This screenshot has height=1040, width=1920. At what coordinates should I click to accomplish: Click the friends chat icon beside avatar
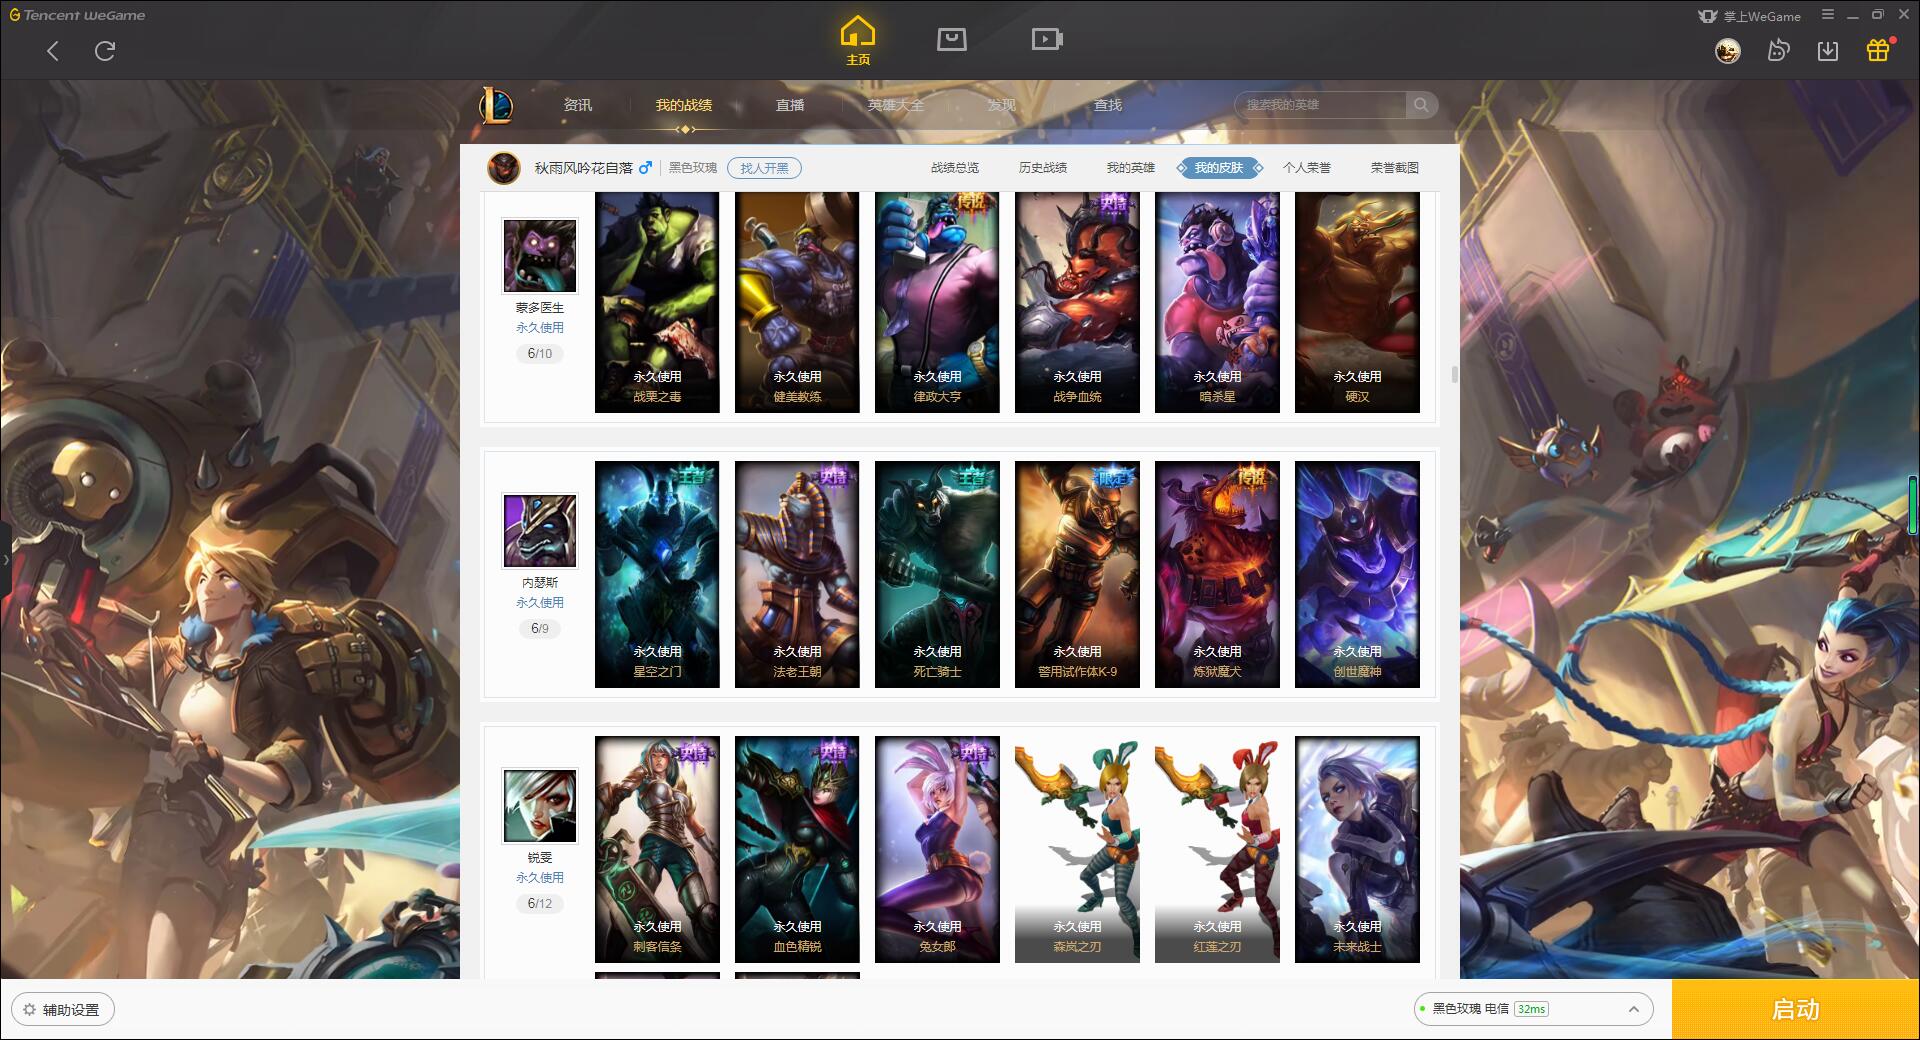1778,50
